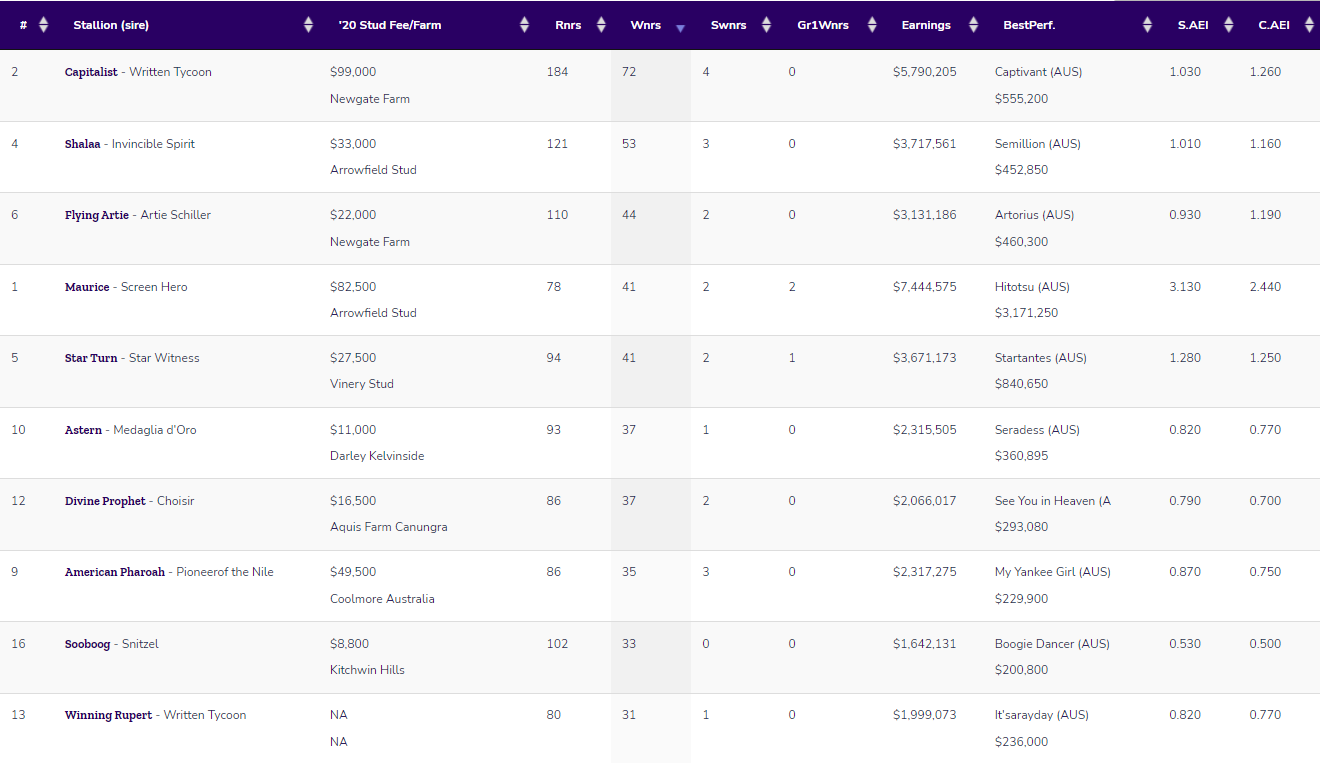Viewport: 1320px width, 763px height.
Task: Click sort arrows beside the # column
Action: (43, 25)
